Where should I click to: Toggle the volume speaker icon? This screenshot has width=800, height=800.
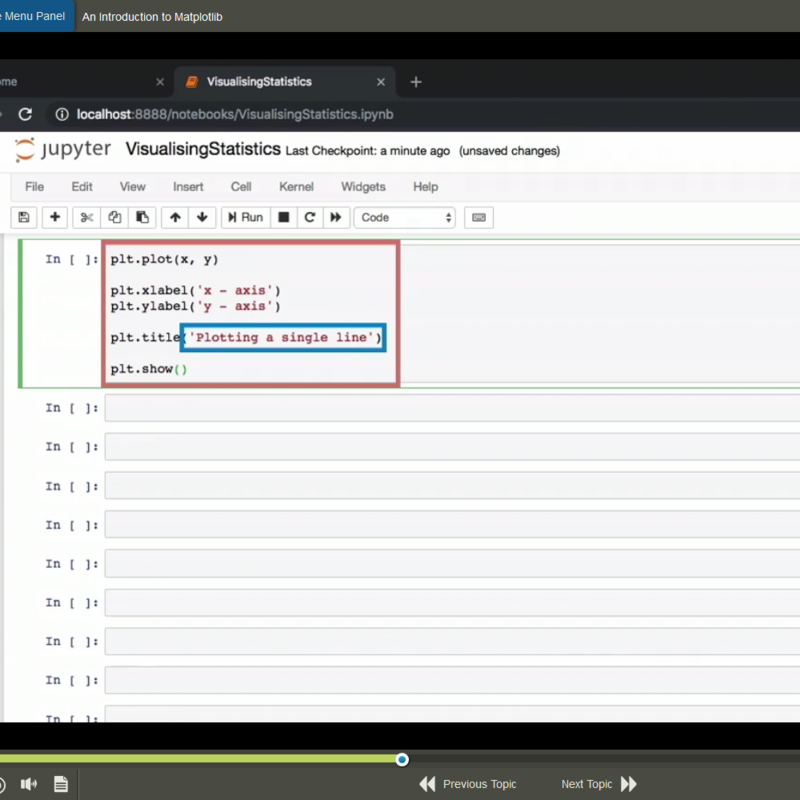(x=29, y=784)
